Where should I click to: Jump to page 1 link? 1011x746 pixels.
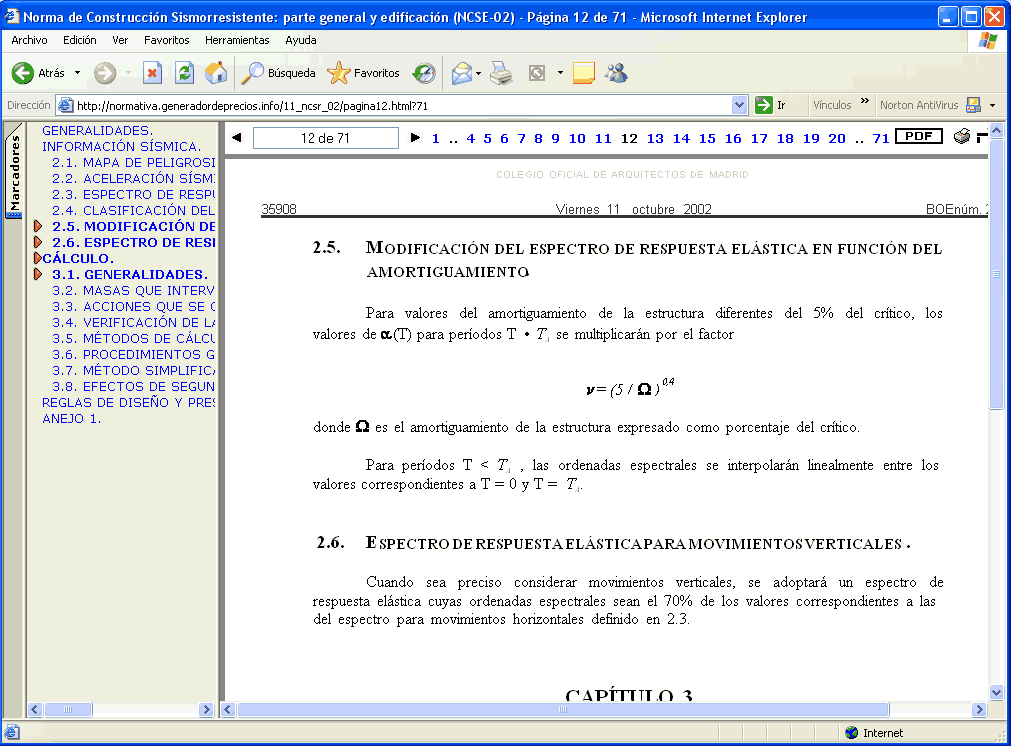(x=436, y=139)
